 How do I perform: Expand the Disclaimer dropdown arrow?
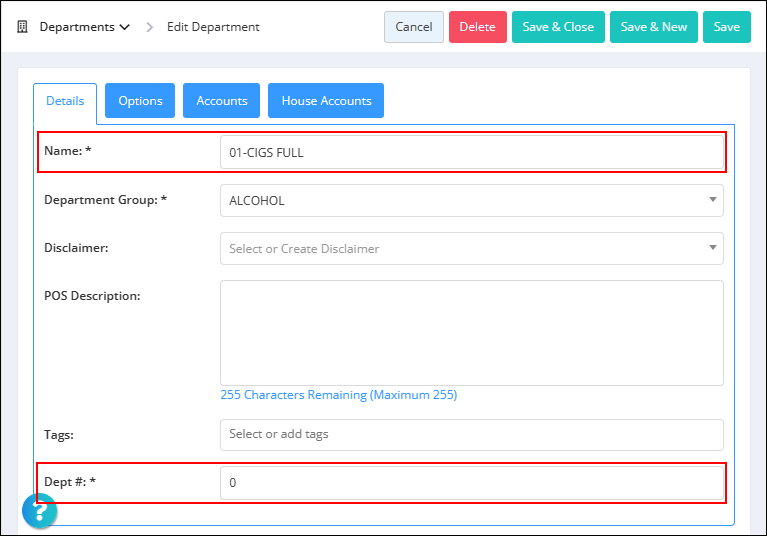click(713, 247)
